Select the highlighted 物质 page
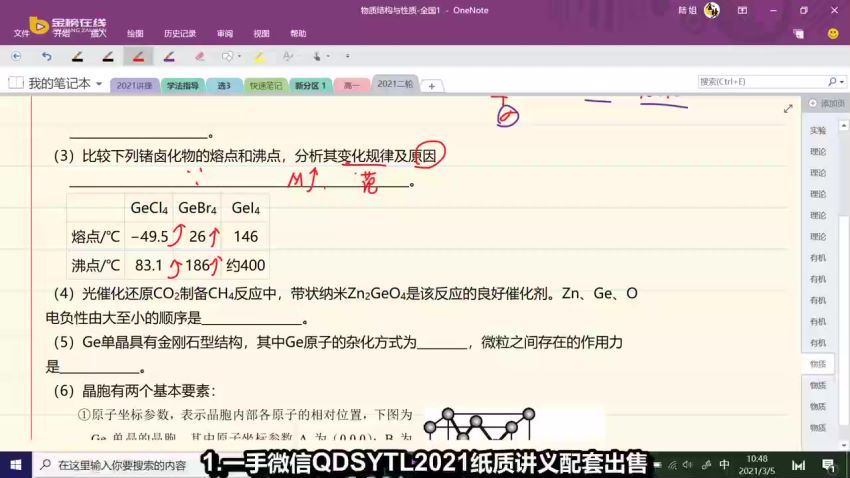 818,364
